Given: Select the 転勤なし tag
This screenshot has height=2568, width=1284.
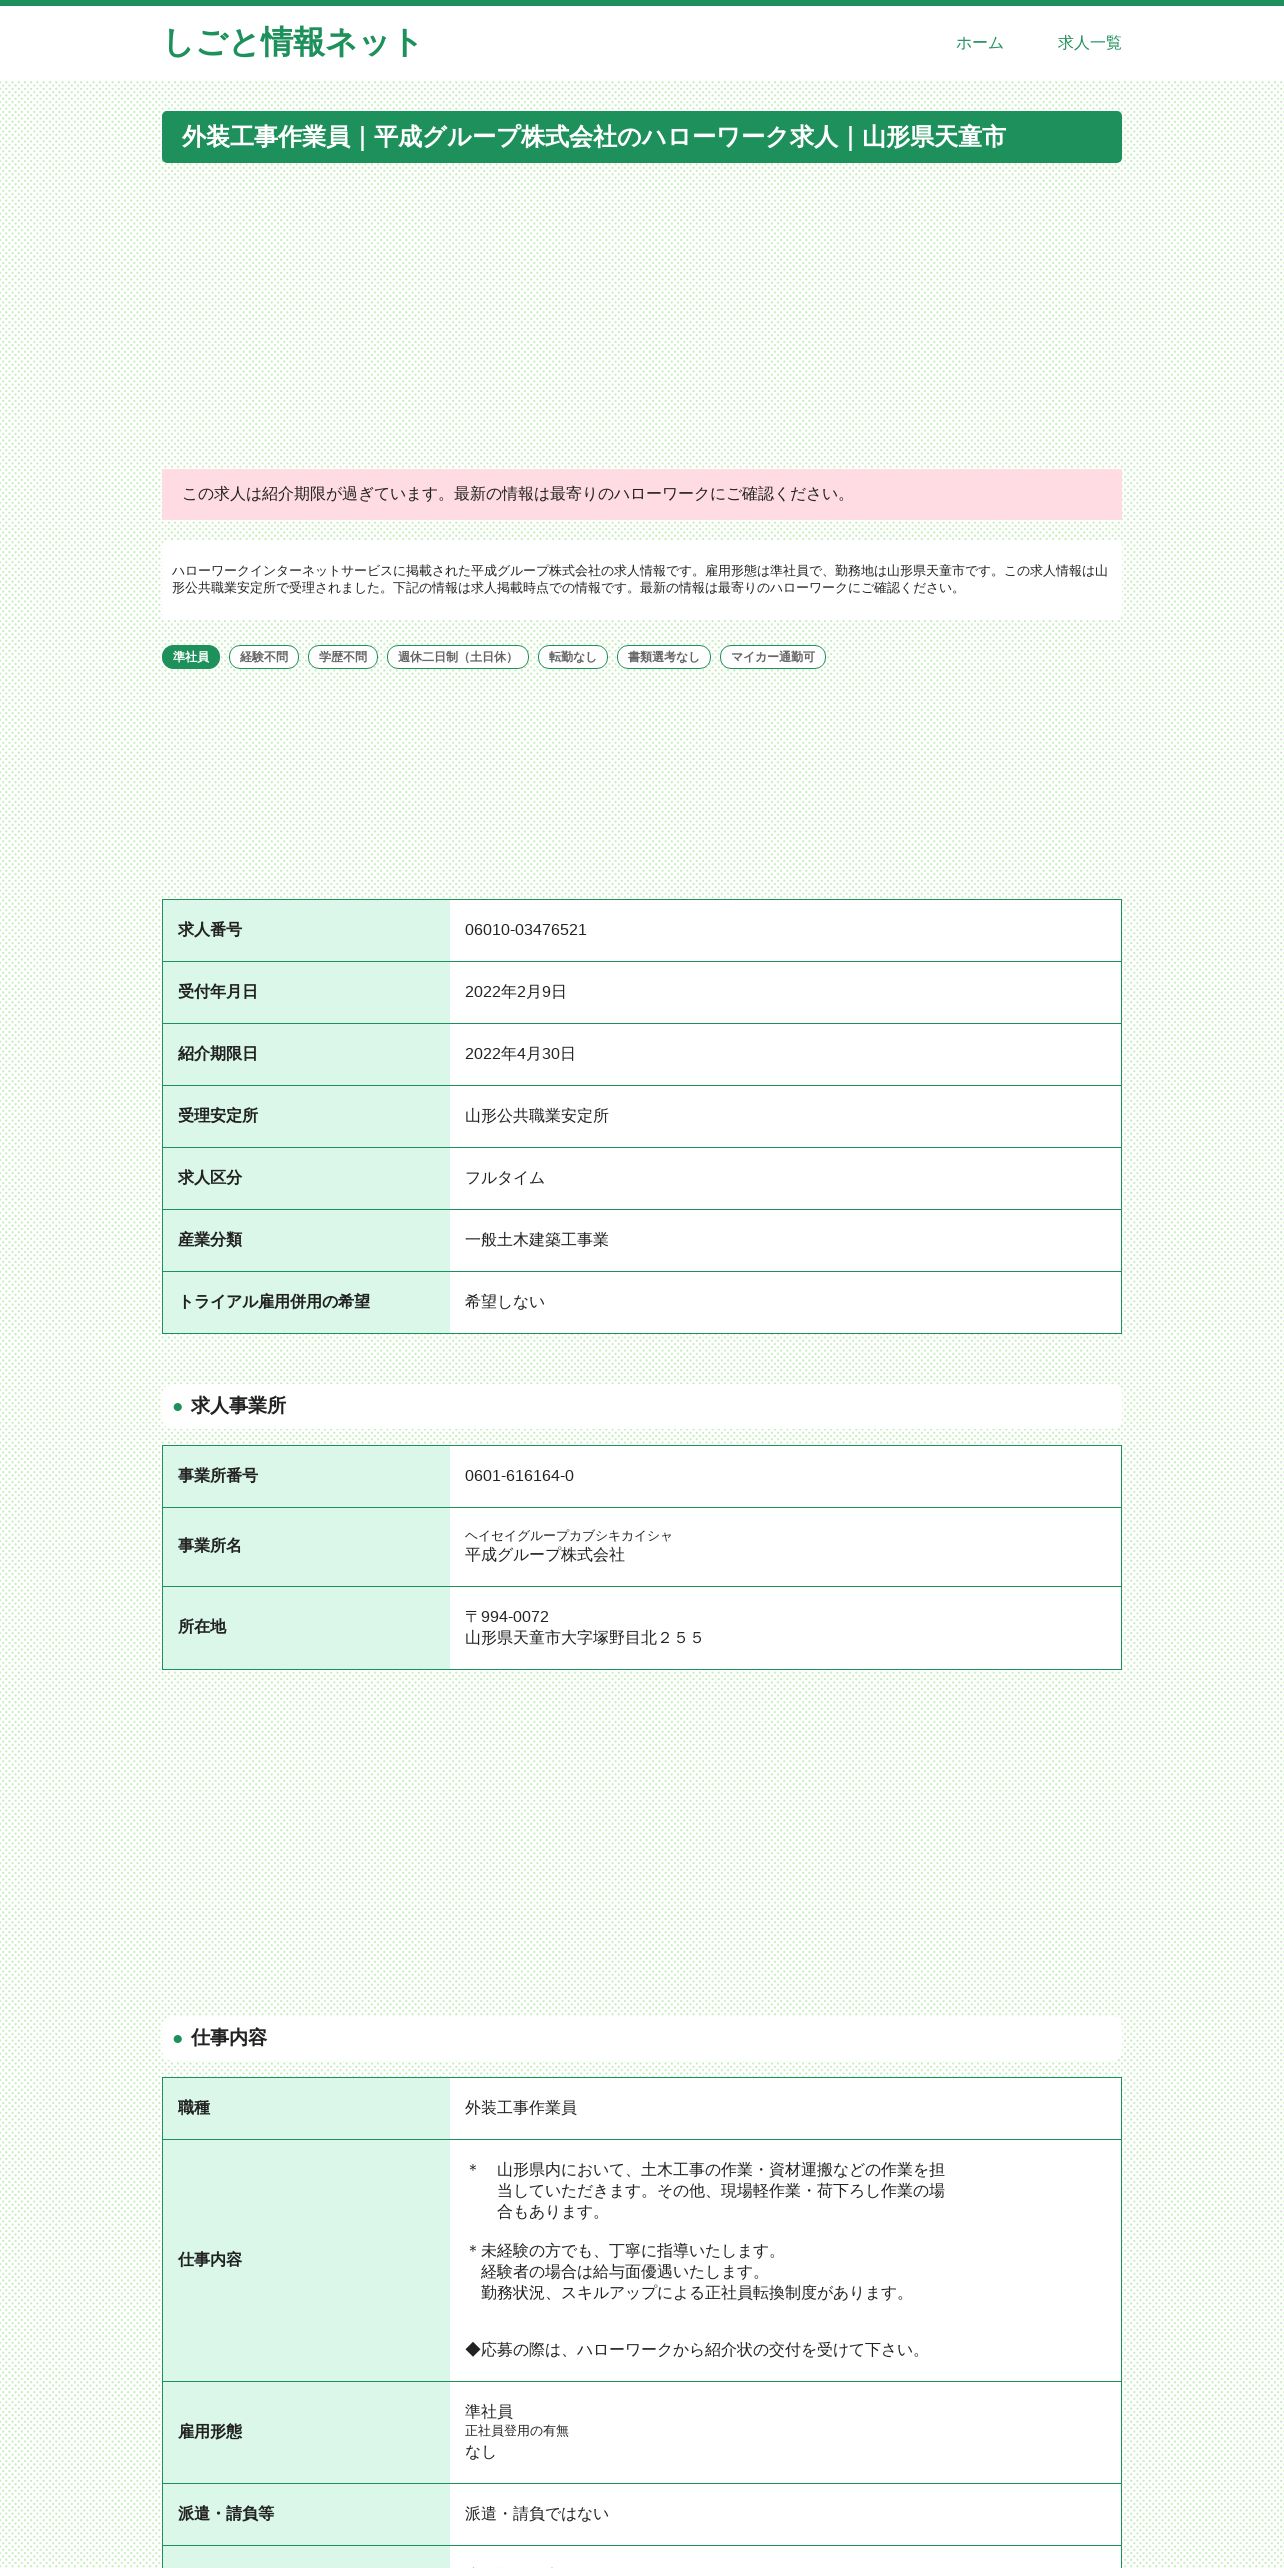Looking at the screenshot, I should click(x=573, y=657).
